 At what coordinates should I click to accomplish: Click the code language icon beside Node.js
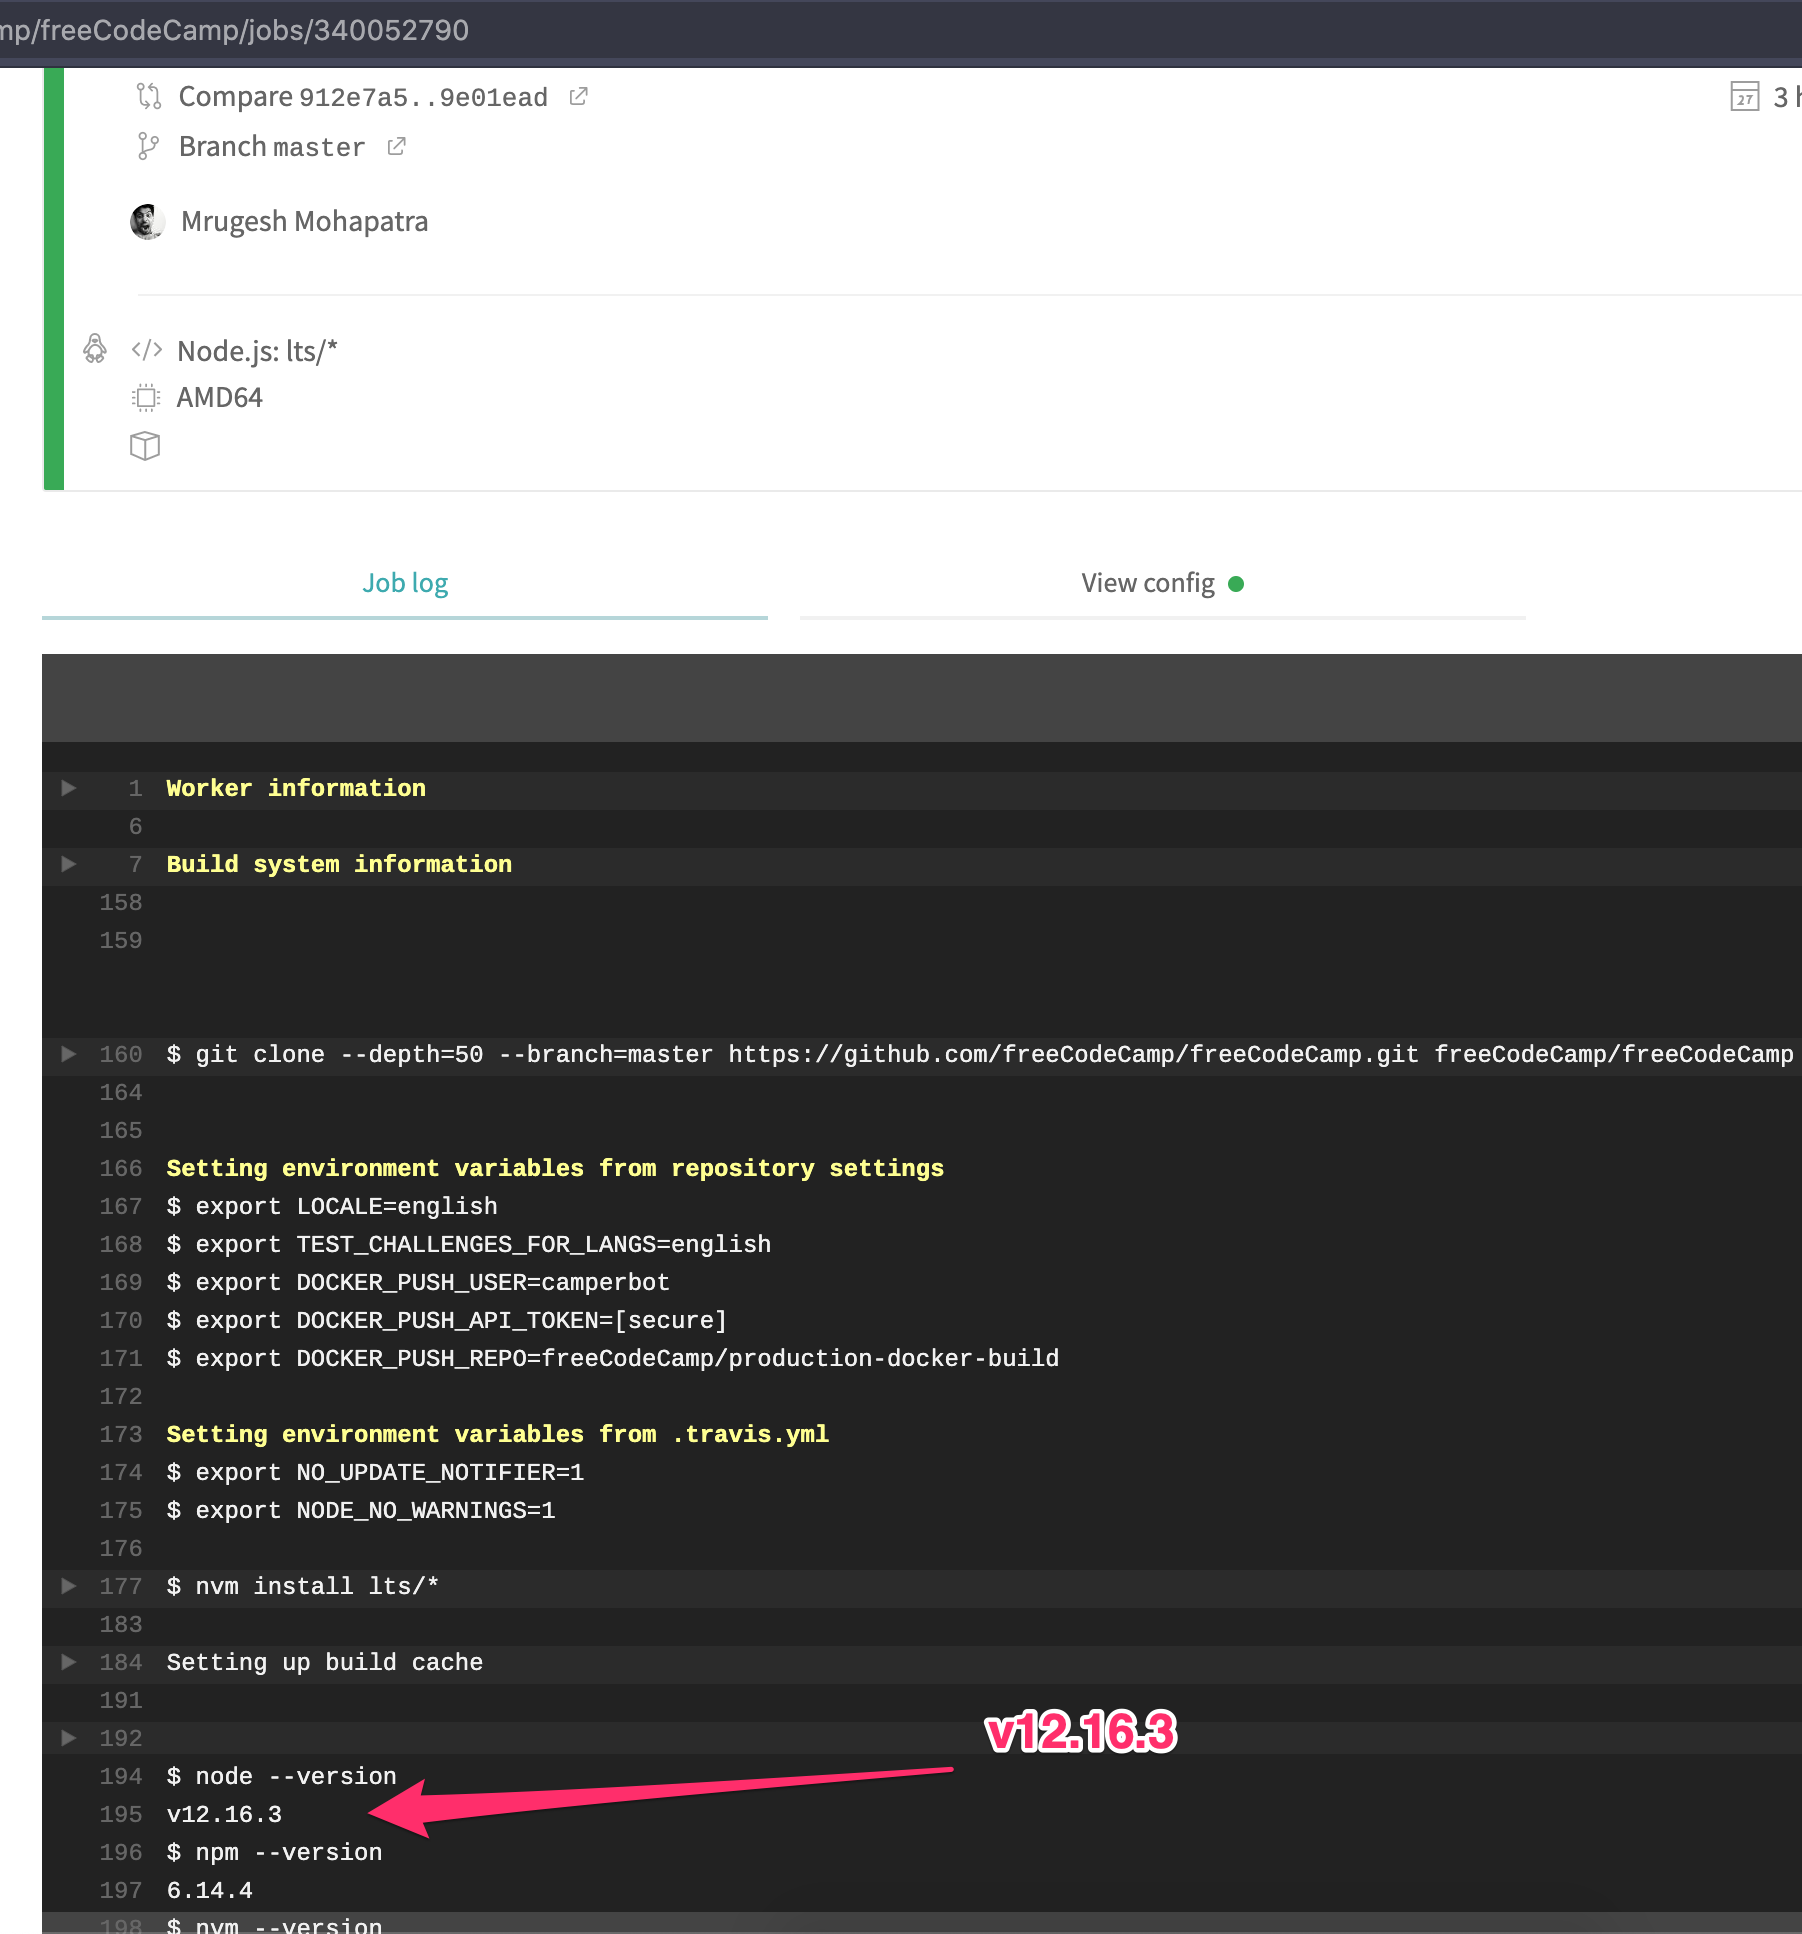(146, 350)
